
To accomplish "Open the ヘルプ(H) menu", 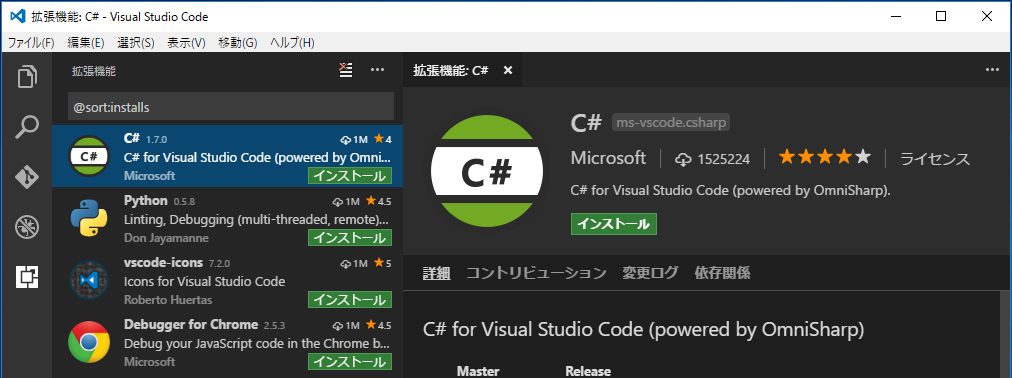I will [292, 43].
